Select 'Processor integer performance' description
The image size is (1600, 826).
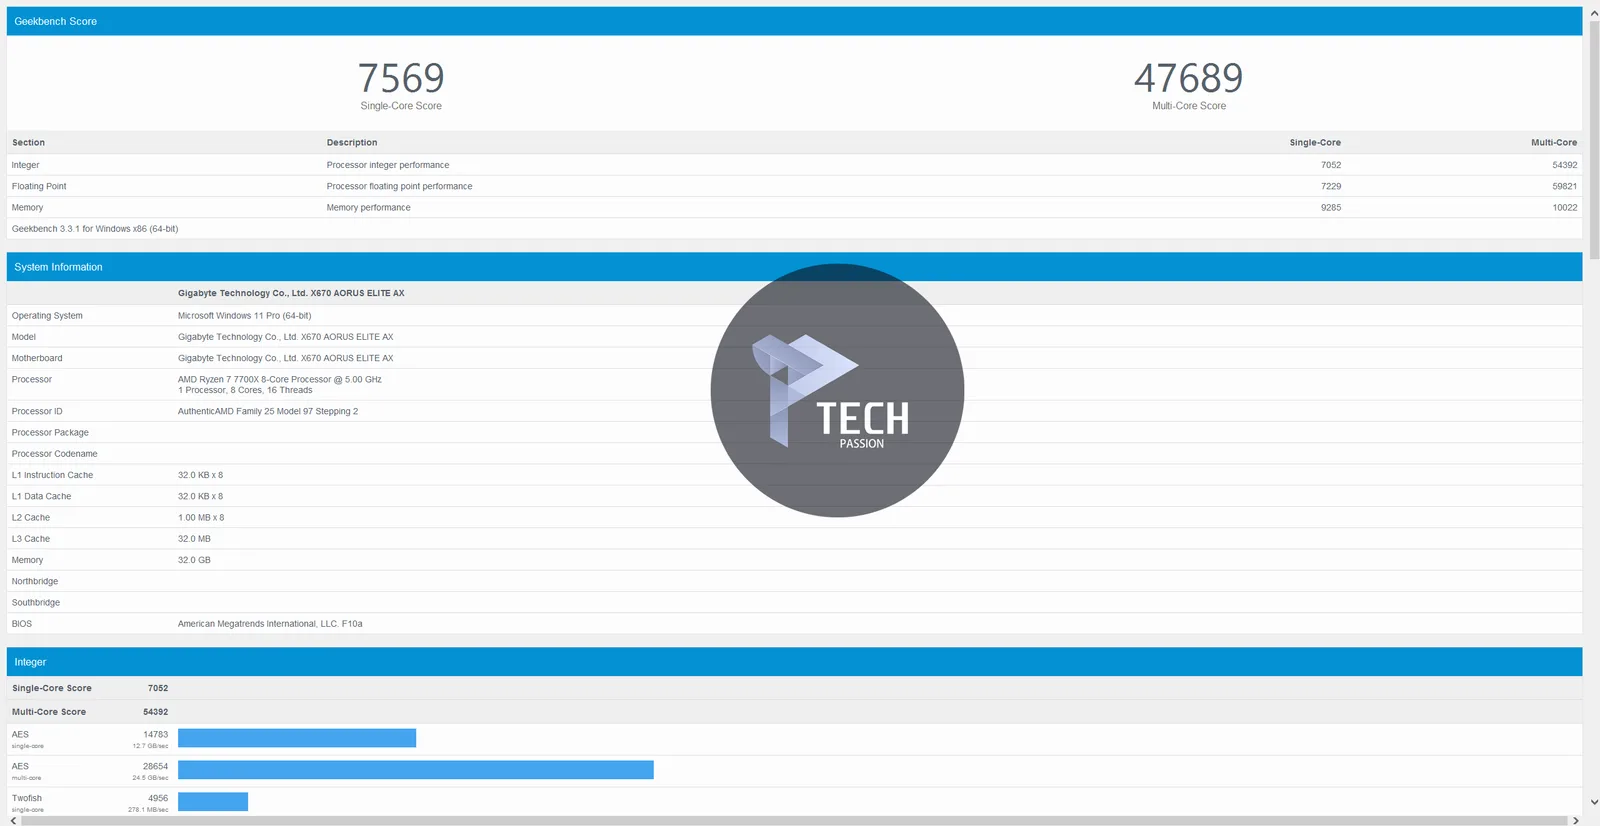pyautogui.click(x=388, y=165)
